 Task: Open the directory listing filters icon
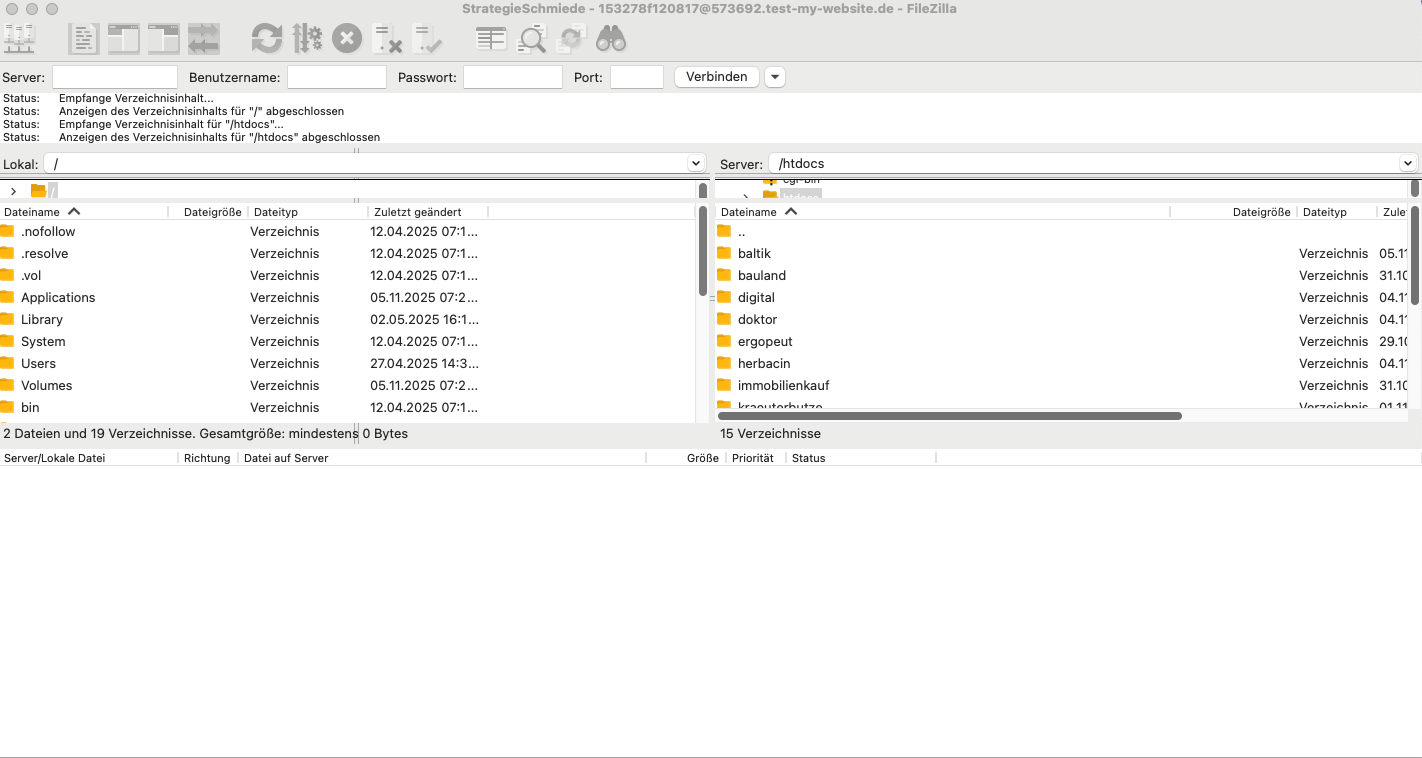pos(491,39)
